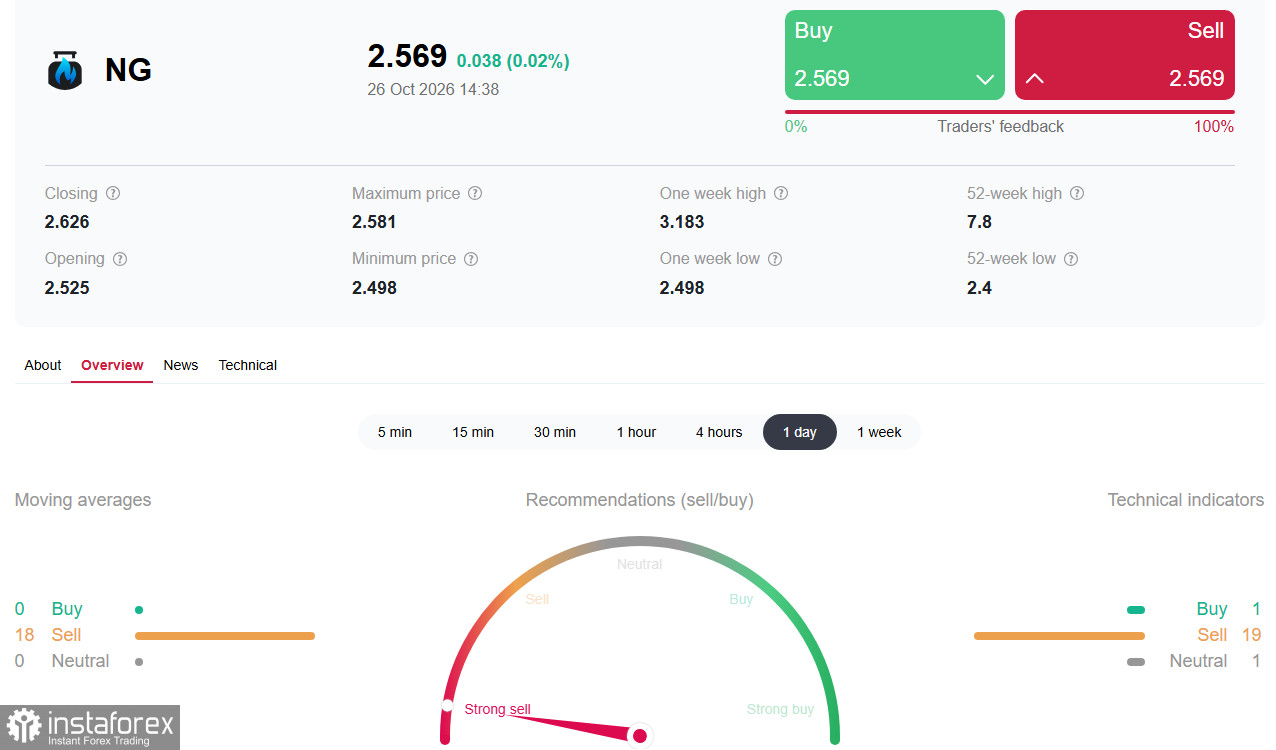Viewport: 1276px width, 750px height.
Task: Click the Strong sell gauge label
Action: (497, 710)
